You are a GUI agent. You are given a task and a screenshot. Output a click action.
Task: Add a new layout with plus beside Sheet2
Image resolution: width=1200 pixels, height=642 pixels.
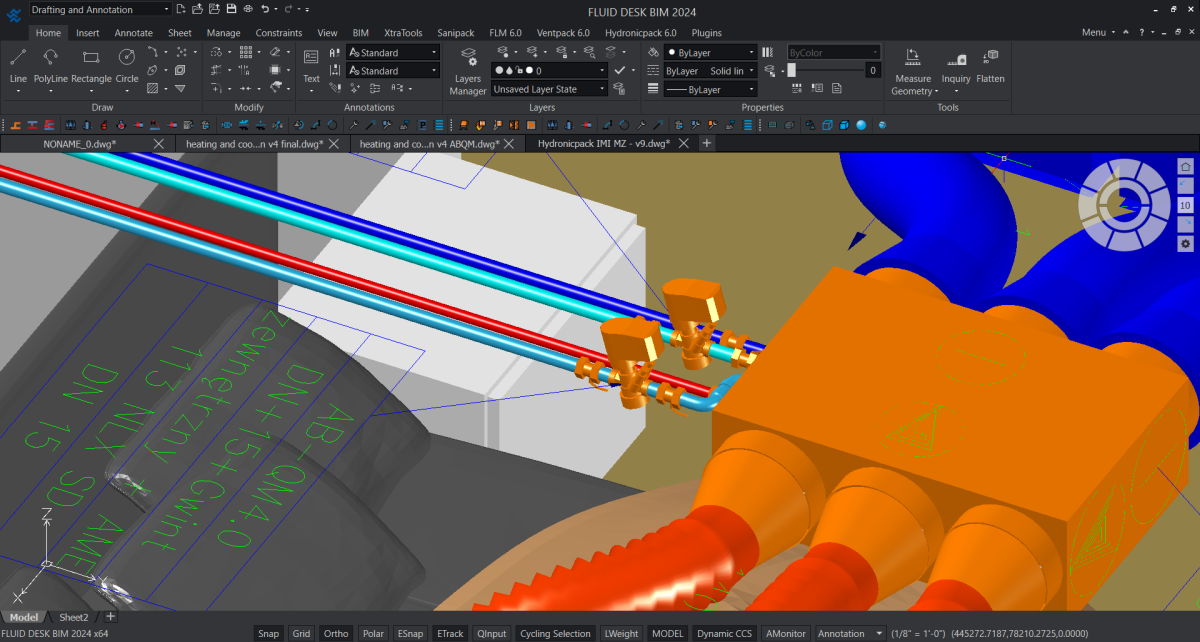coord(110,617)
